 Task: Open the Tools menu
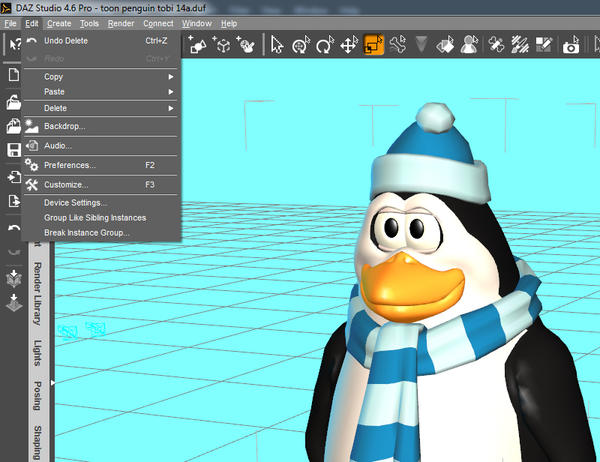90,24
